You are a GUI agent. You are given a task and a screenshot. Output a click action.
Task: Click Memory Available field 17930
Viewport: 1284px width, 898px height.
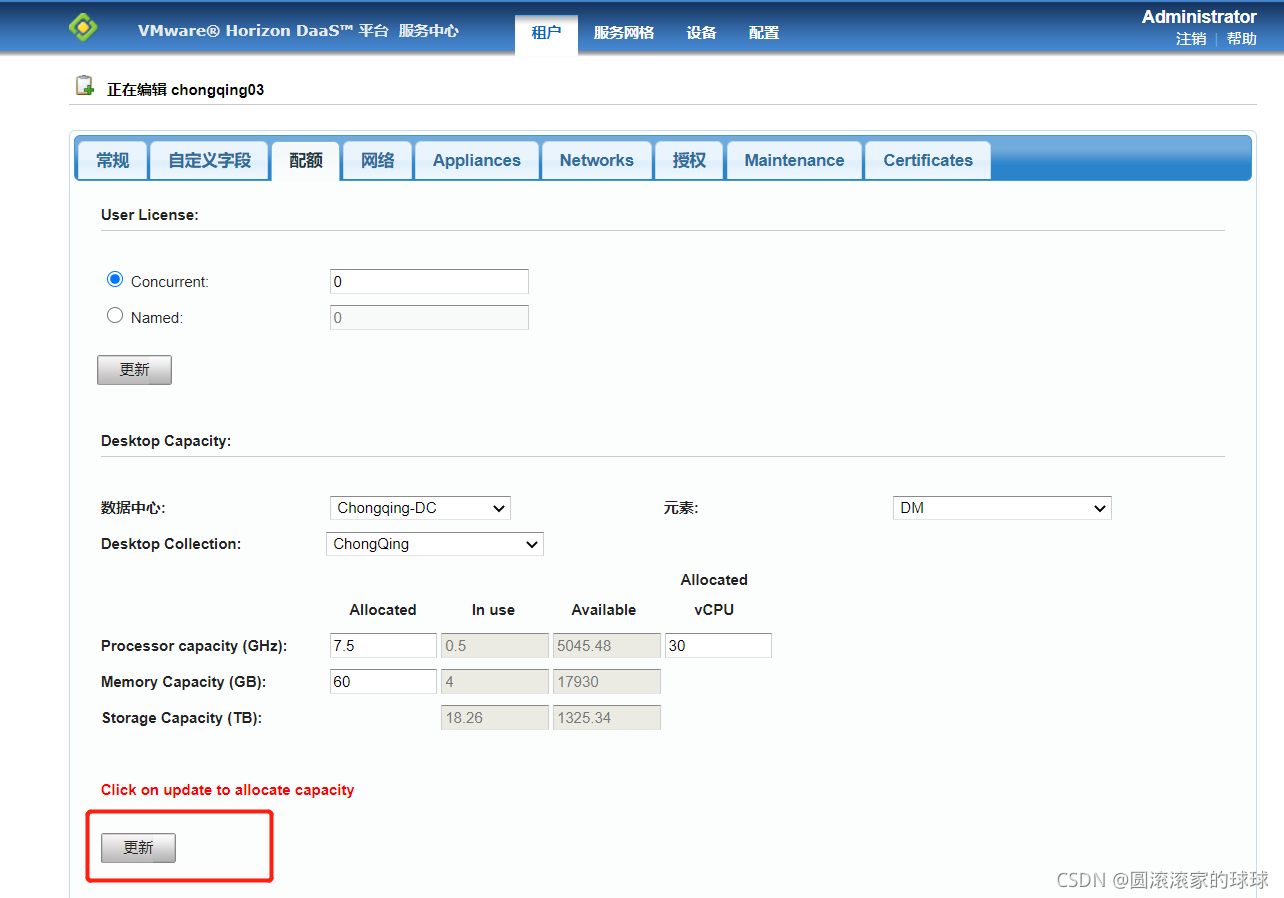point(607,681)
